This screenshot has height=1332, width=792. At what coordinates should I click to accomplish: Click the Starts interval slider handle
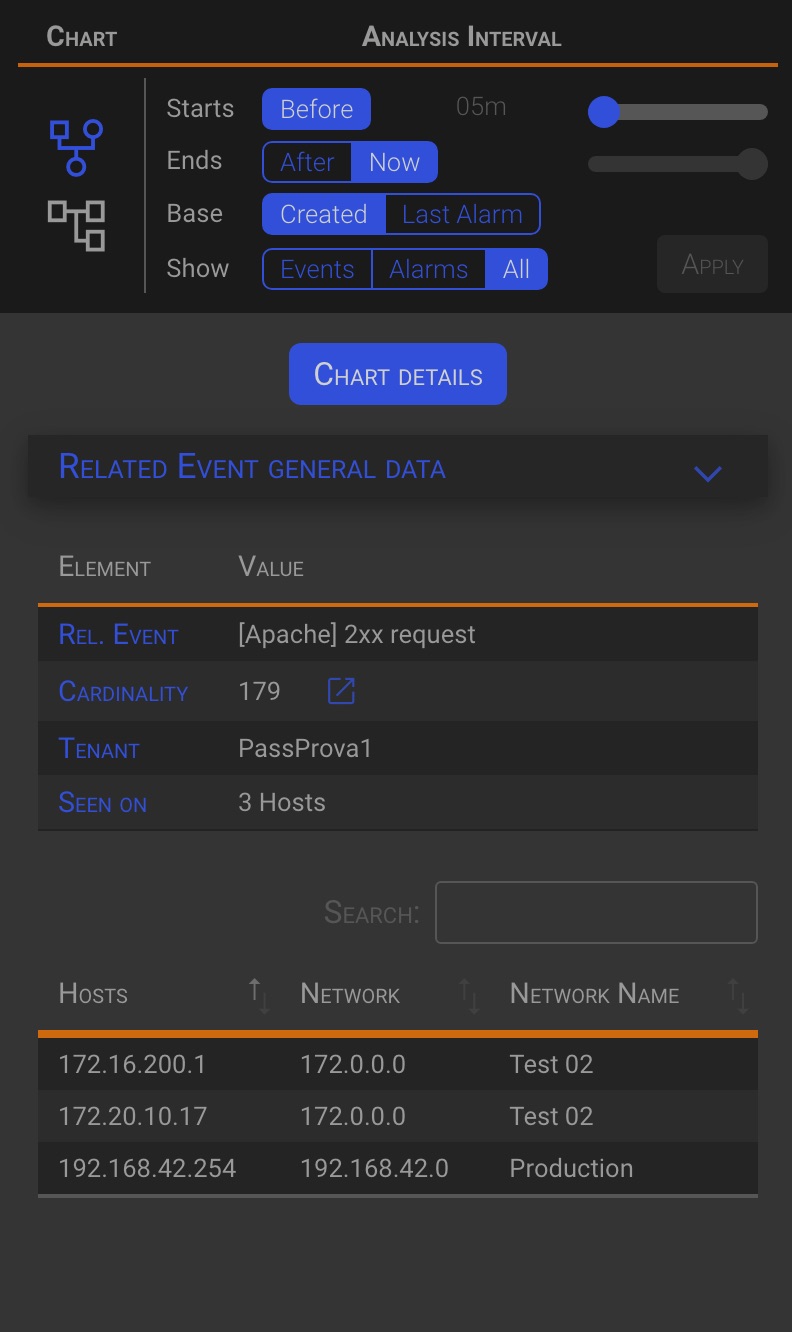(x=604, y=112)
